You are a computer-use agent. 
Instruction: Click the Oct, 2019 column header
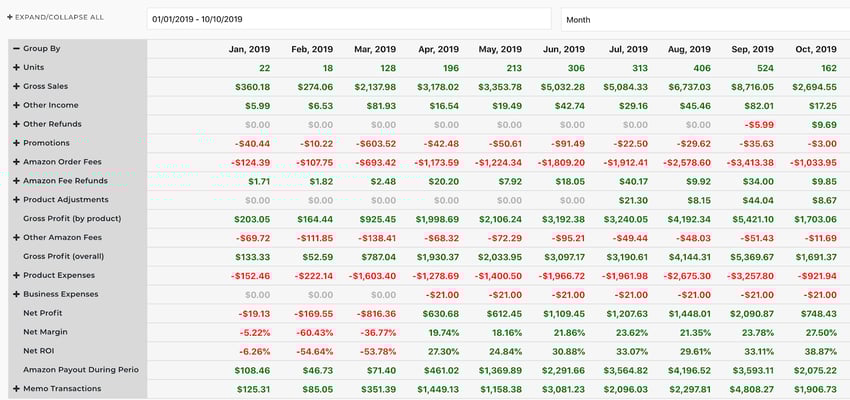pyautogui.click(x=816, y=49)
